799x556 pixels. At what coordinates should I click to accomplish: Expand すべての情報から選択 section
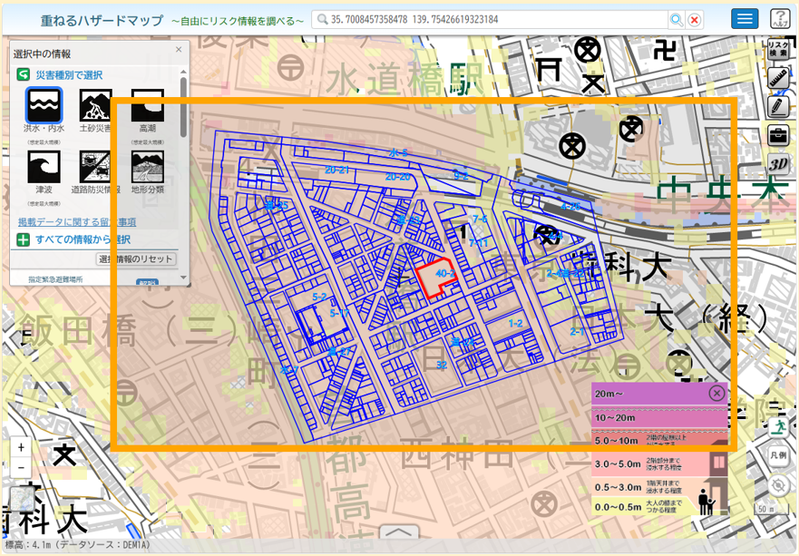click(x=74, y=240)
